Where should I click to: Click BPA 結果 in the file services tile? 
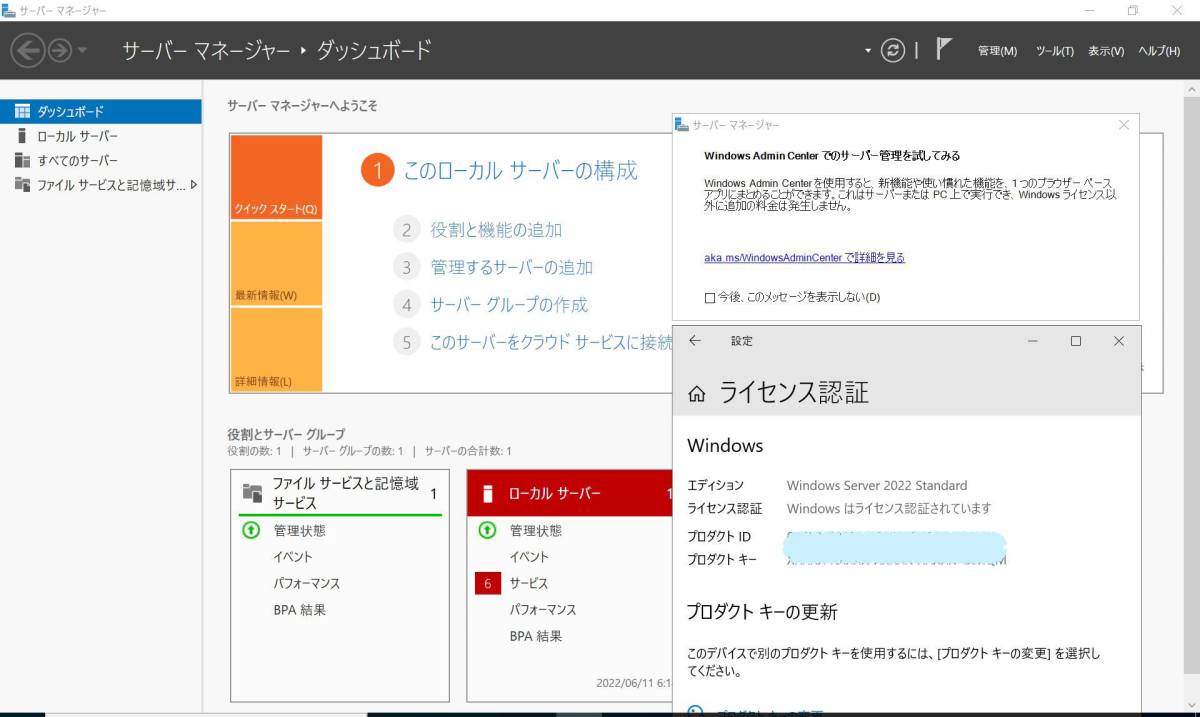coord(299,609)
